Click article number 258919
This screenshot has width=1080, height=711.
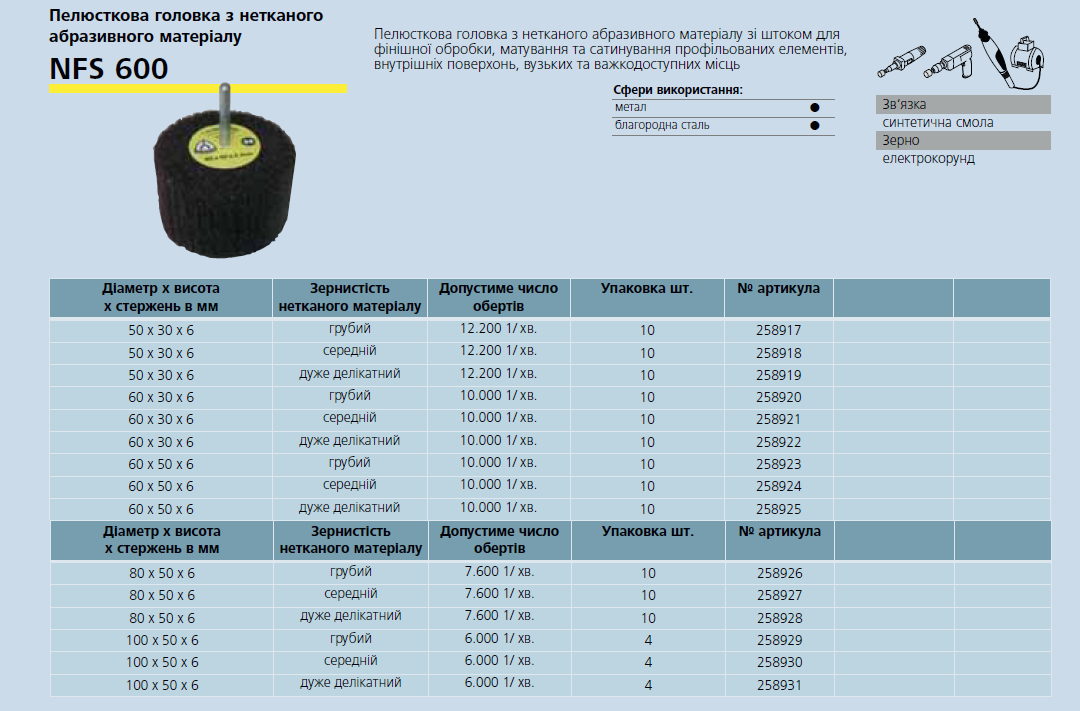pos(778,375)
